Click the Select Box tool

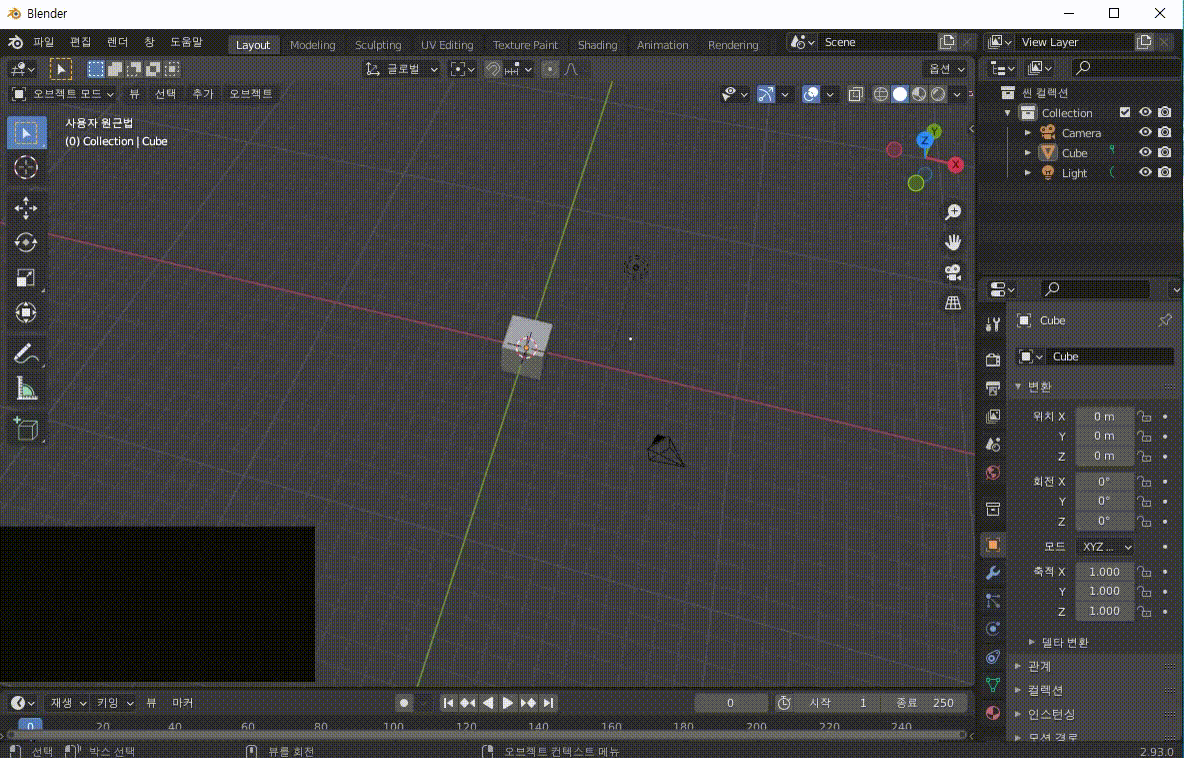pos(26,133)
